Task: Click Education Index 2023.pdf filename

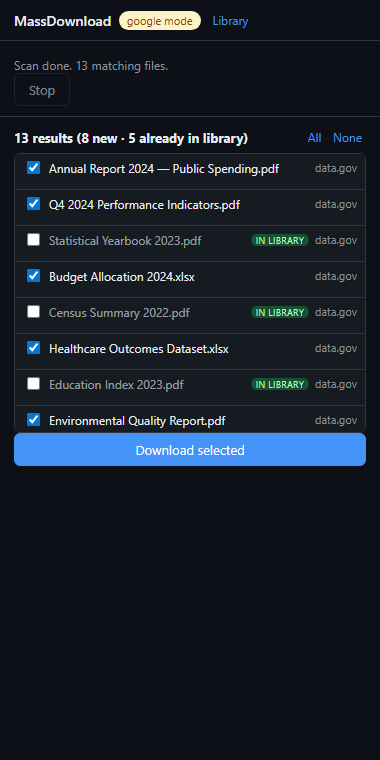Action: click(116, 385)
